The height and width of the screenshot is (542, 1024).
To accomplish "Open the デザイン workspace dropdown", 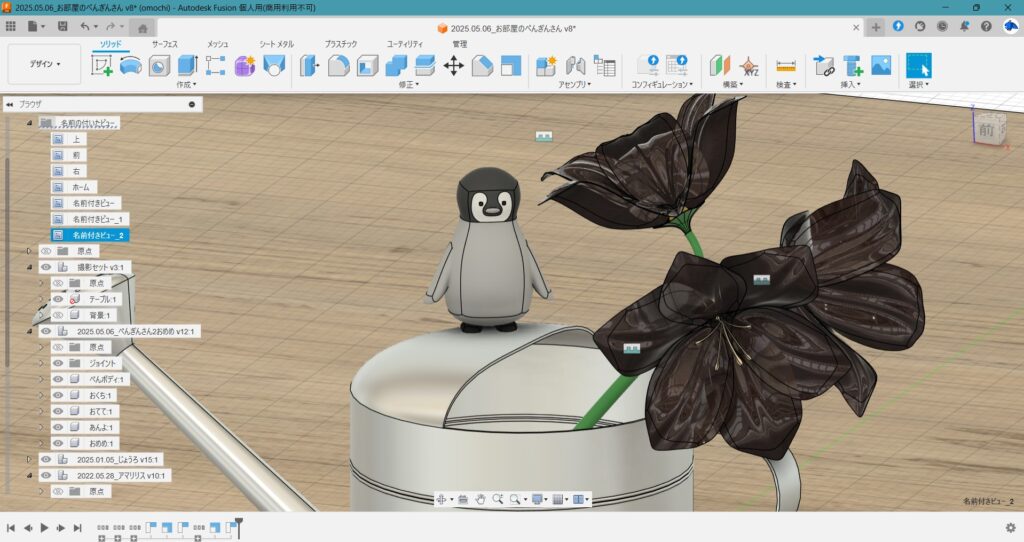I will 44,64.
